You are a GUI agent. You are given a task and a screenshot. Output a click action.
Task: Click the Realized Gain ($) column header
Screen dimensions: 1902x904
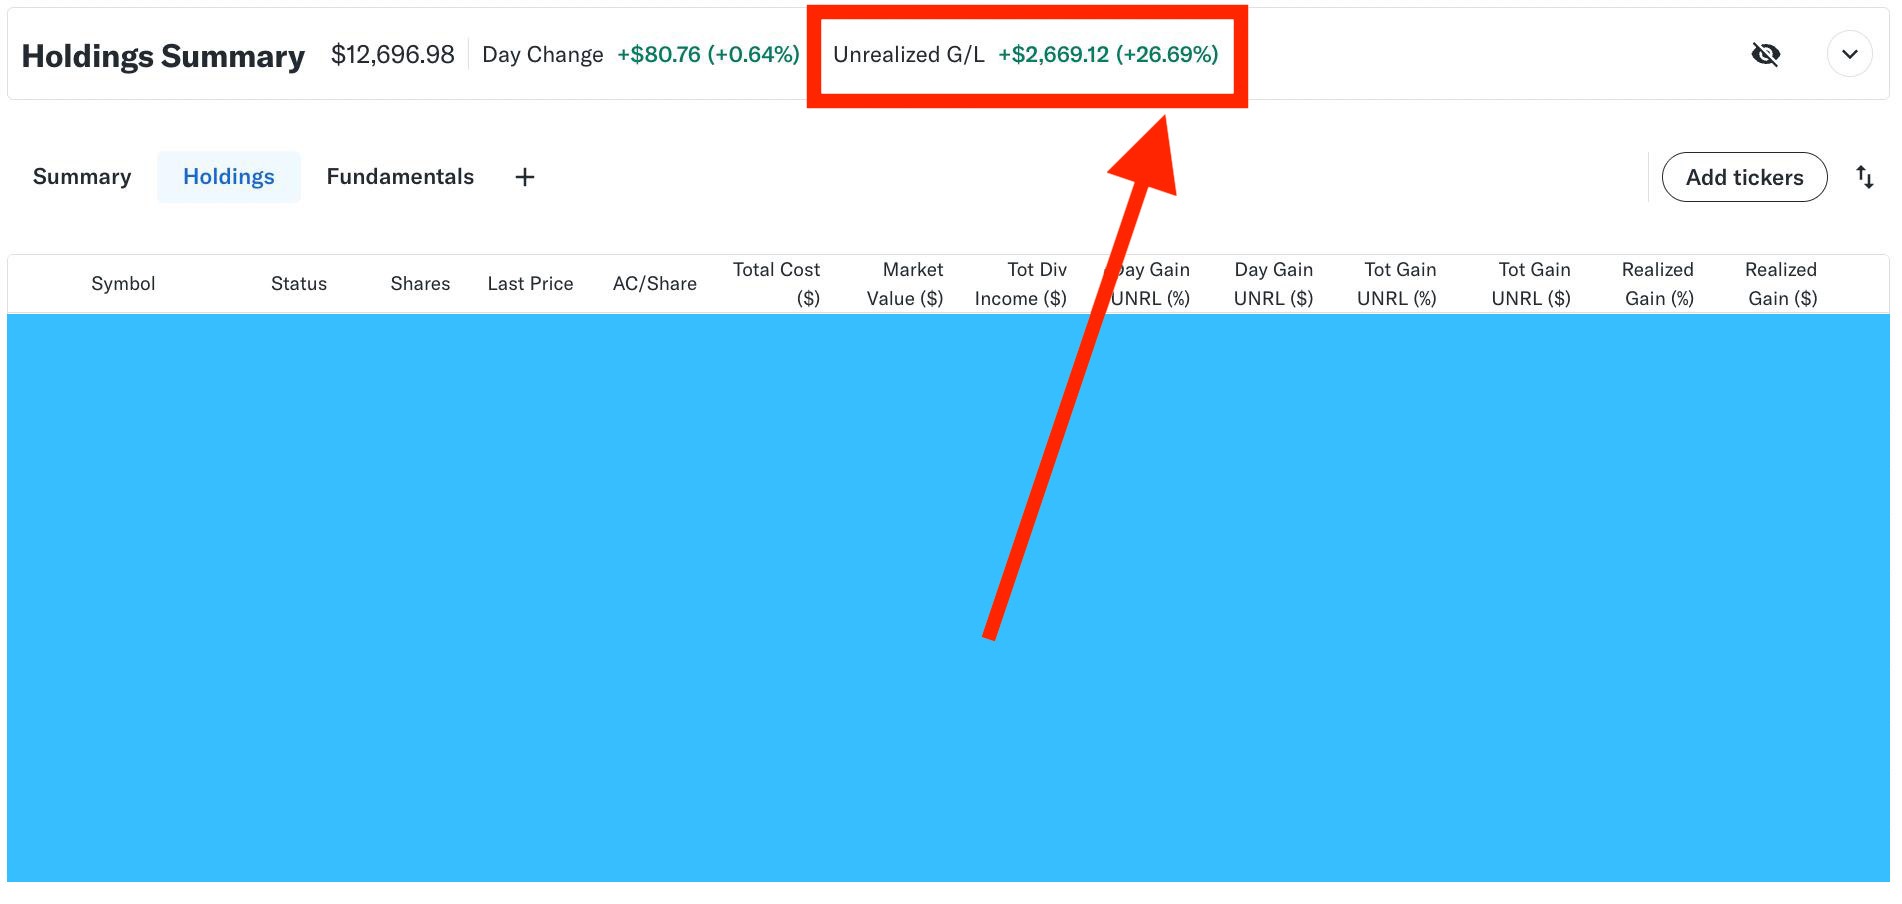click(x=1781, y=284)
